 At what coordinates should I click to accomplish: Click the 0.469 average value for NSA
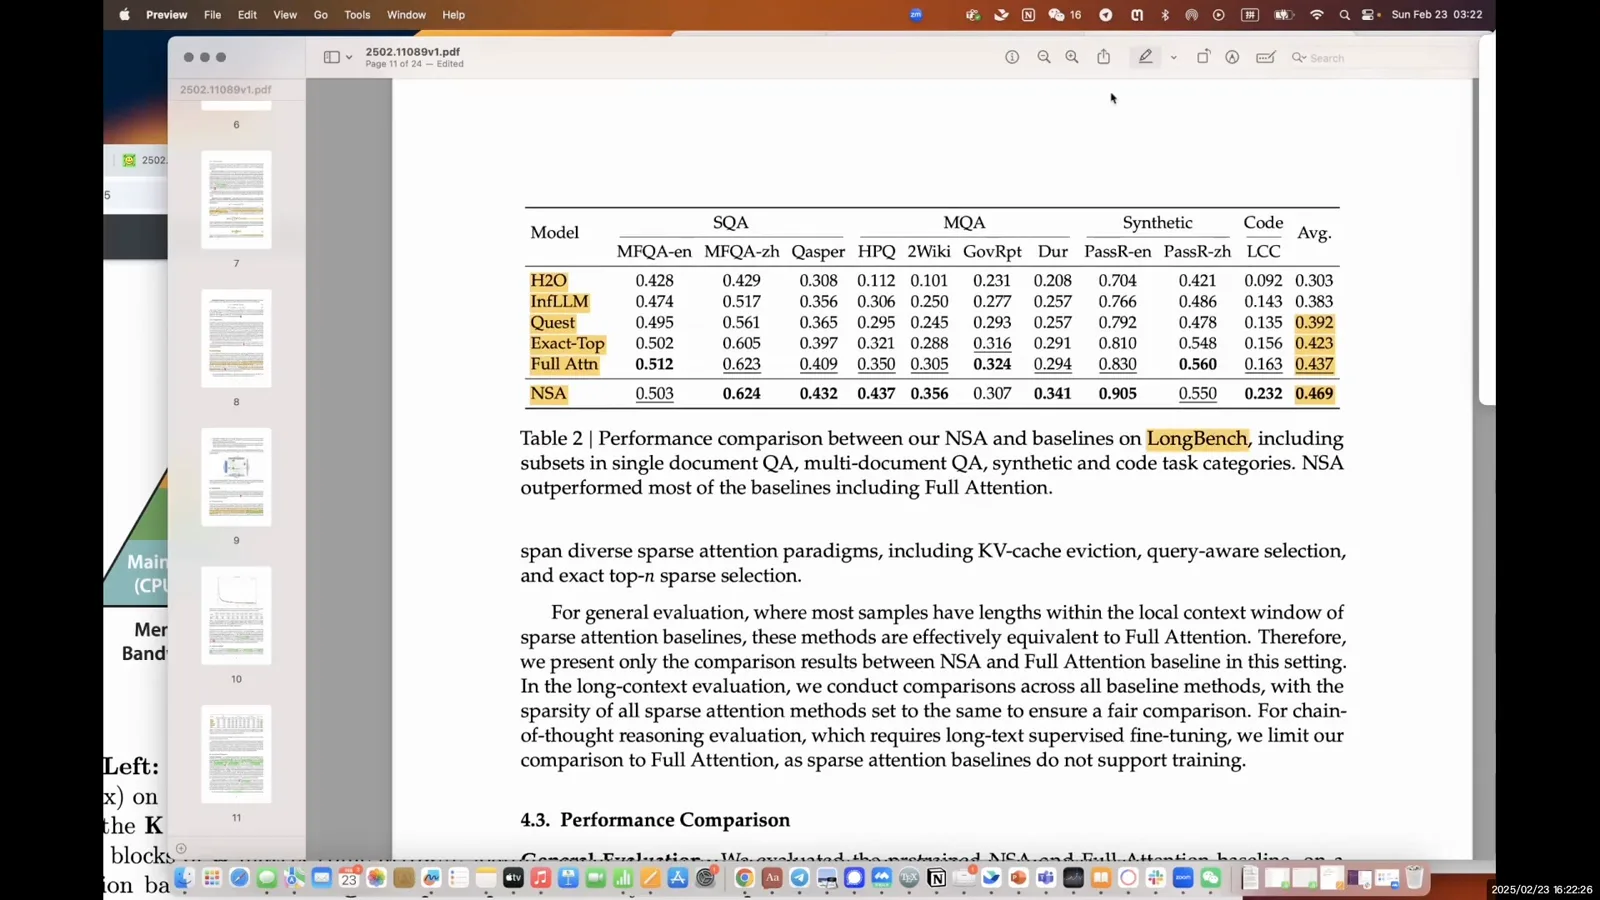point(1314,393)
